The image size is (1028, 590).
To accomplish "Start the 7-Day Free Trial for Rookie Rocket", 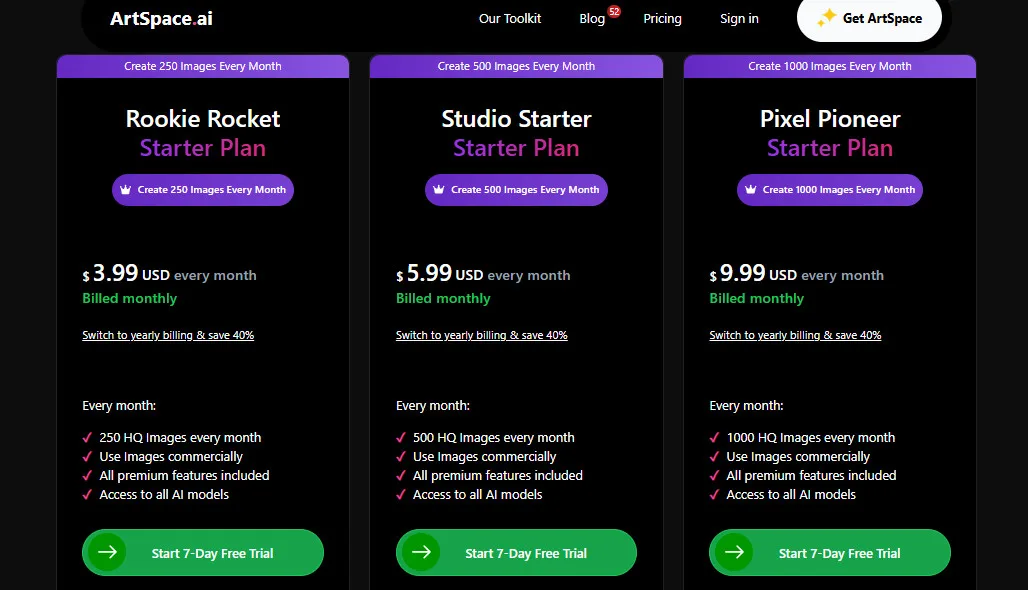I will [x=203, y=552].
